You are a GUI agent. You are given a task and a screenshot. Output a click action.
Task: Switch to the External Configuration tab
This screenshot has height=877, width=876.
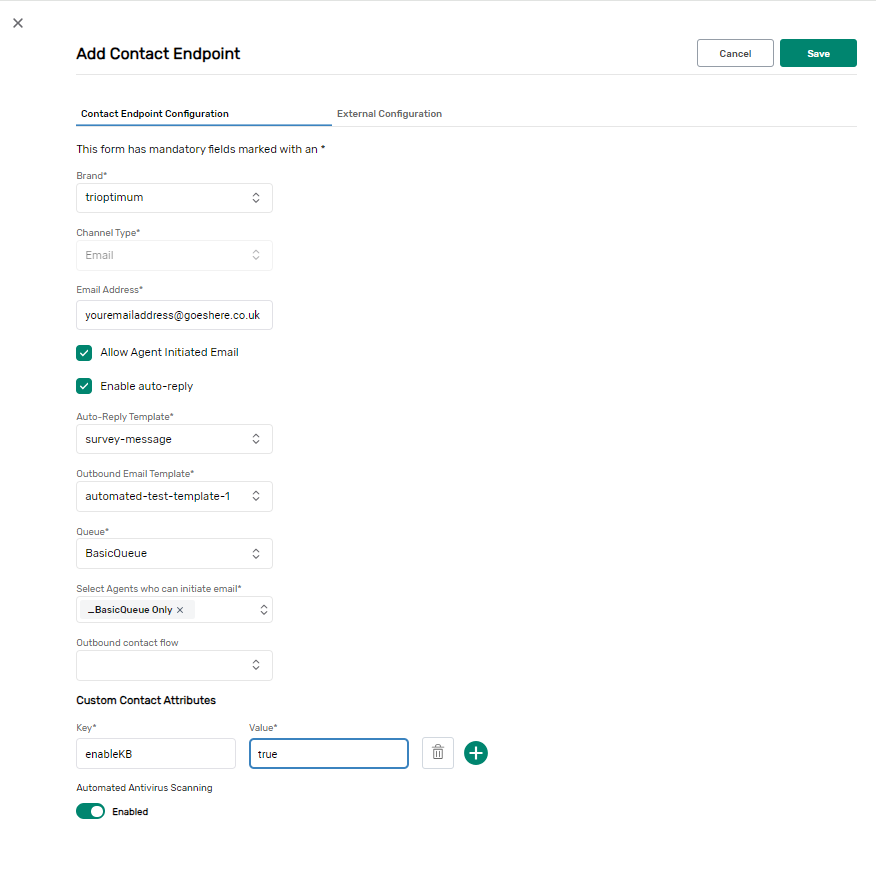pos(389,114)
